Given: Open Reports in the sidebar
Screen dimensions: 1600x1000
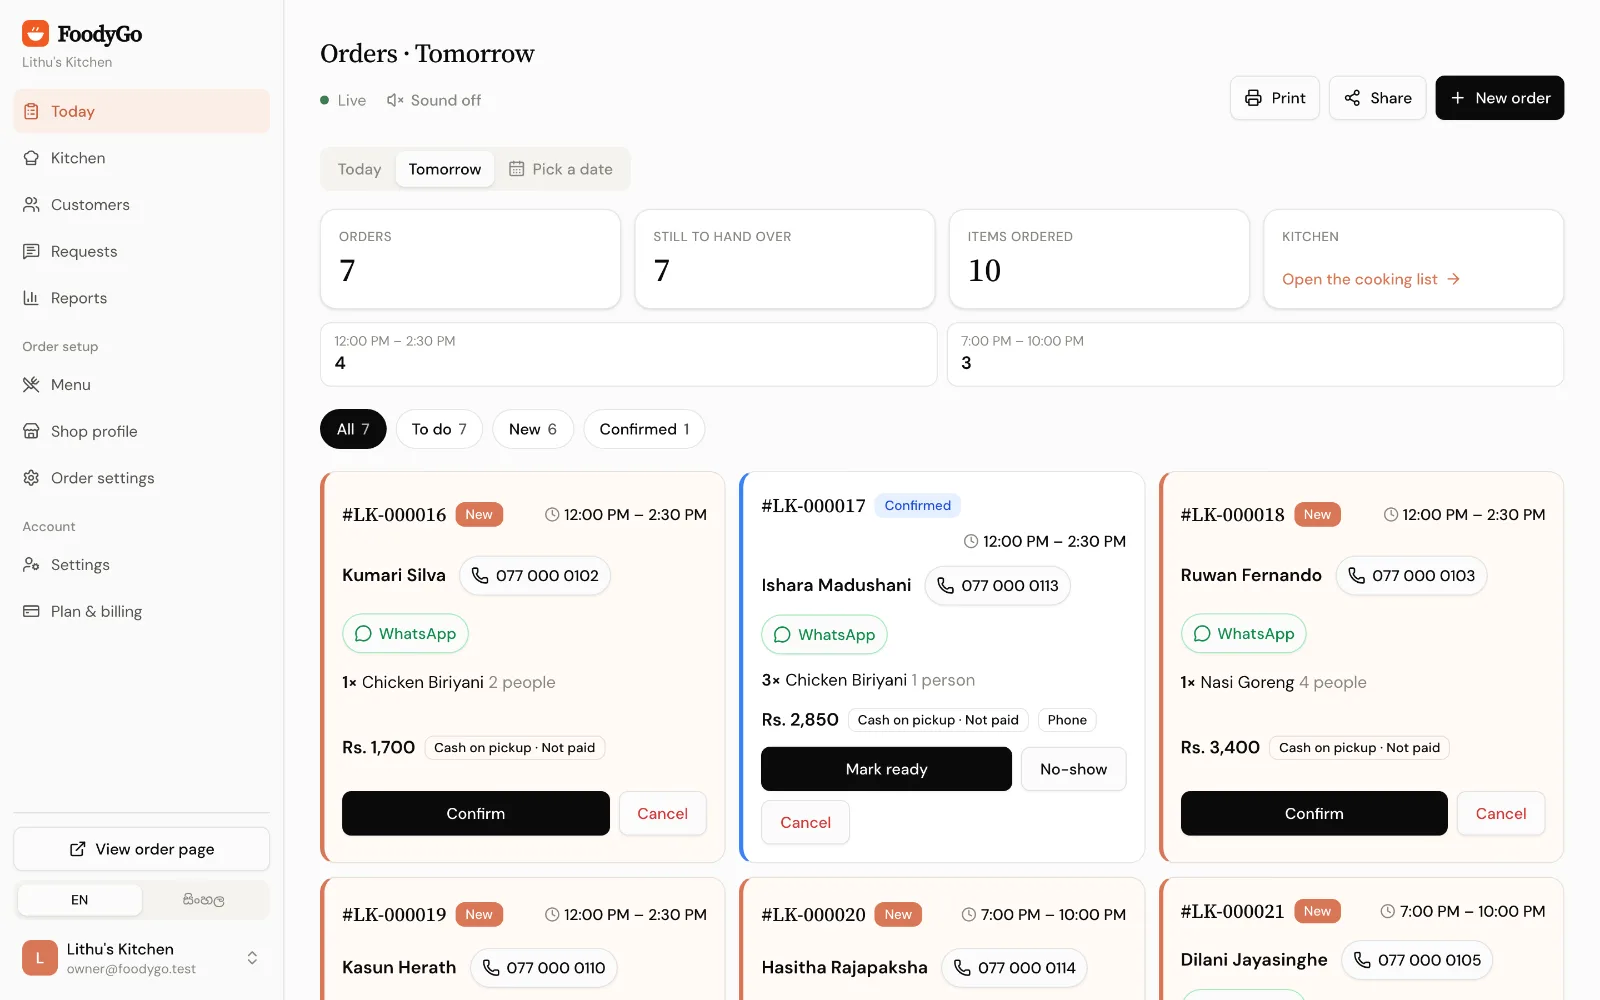Looking at the screenshot, I should pos(141,298).
